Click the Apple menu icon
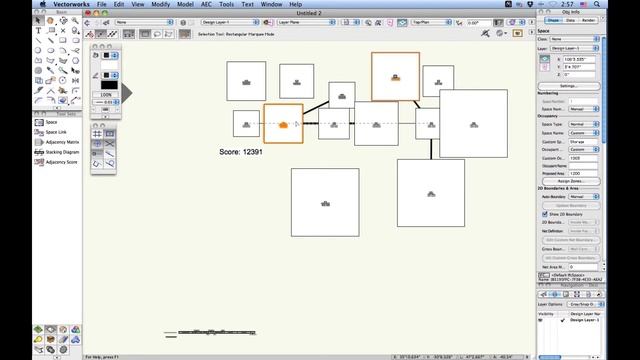Viewport: 640px width, 360px height. [x=42, y=4]
